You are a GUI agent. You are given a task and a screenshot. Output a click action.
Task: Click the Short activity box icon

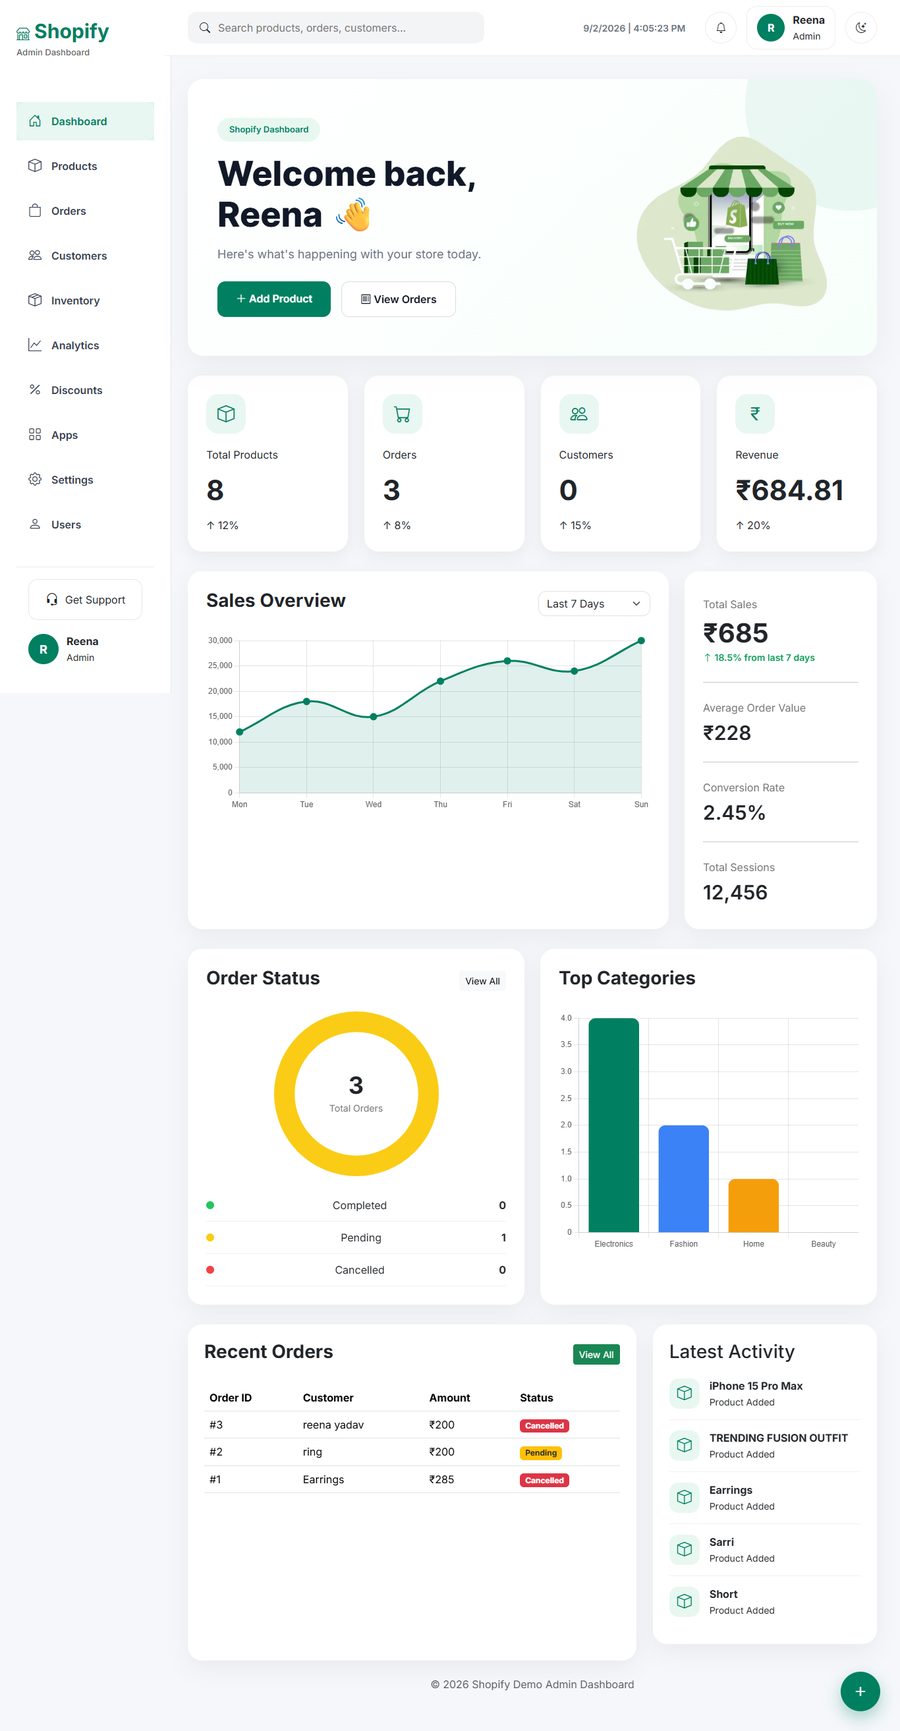pos(685,1601)
